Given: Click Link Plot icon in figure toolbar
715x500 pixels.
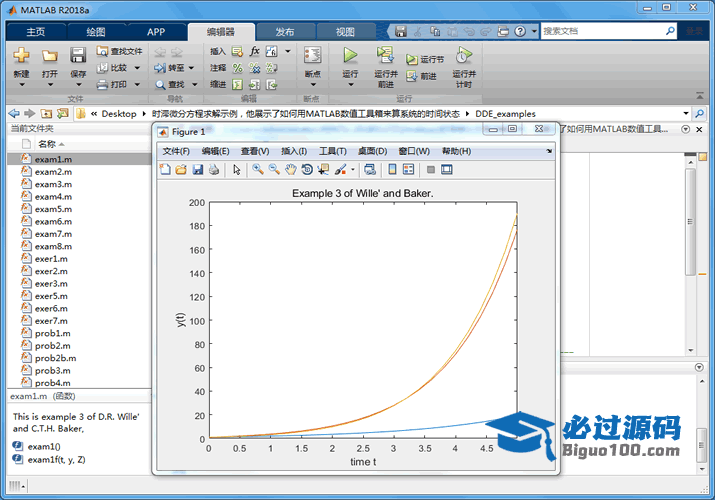Looking at the screenshot, I should pyautogui.click(x=370, y=170).
